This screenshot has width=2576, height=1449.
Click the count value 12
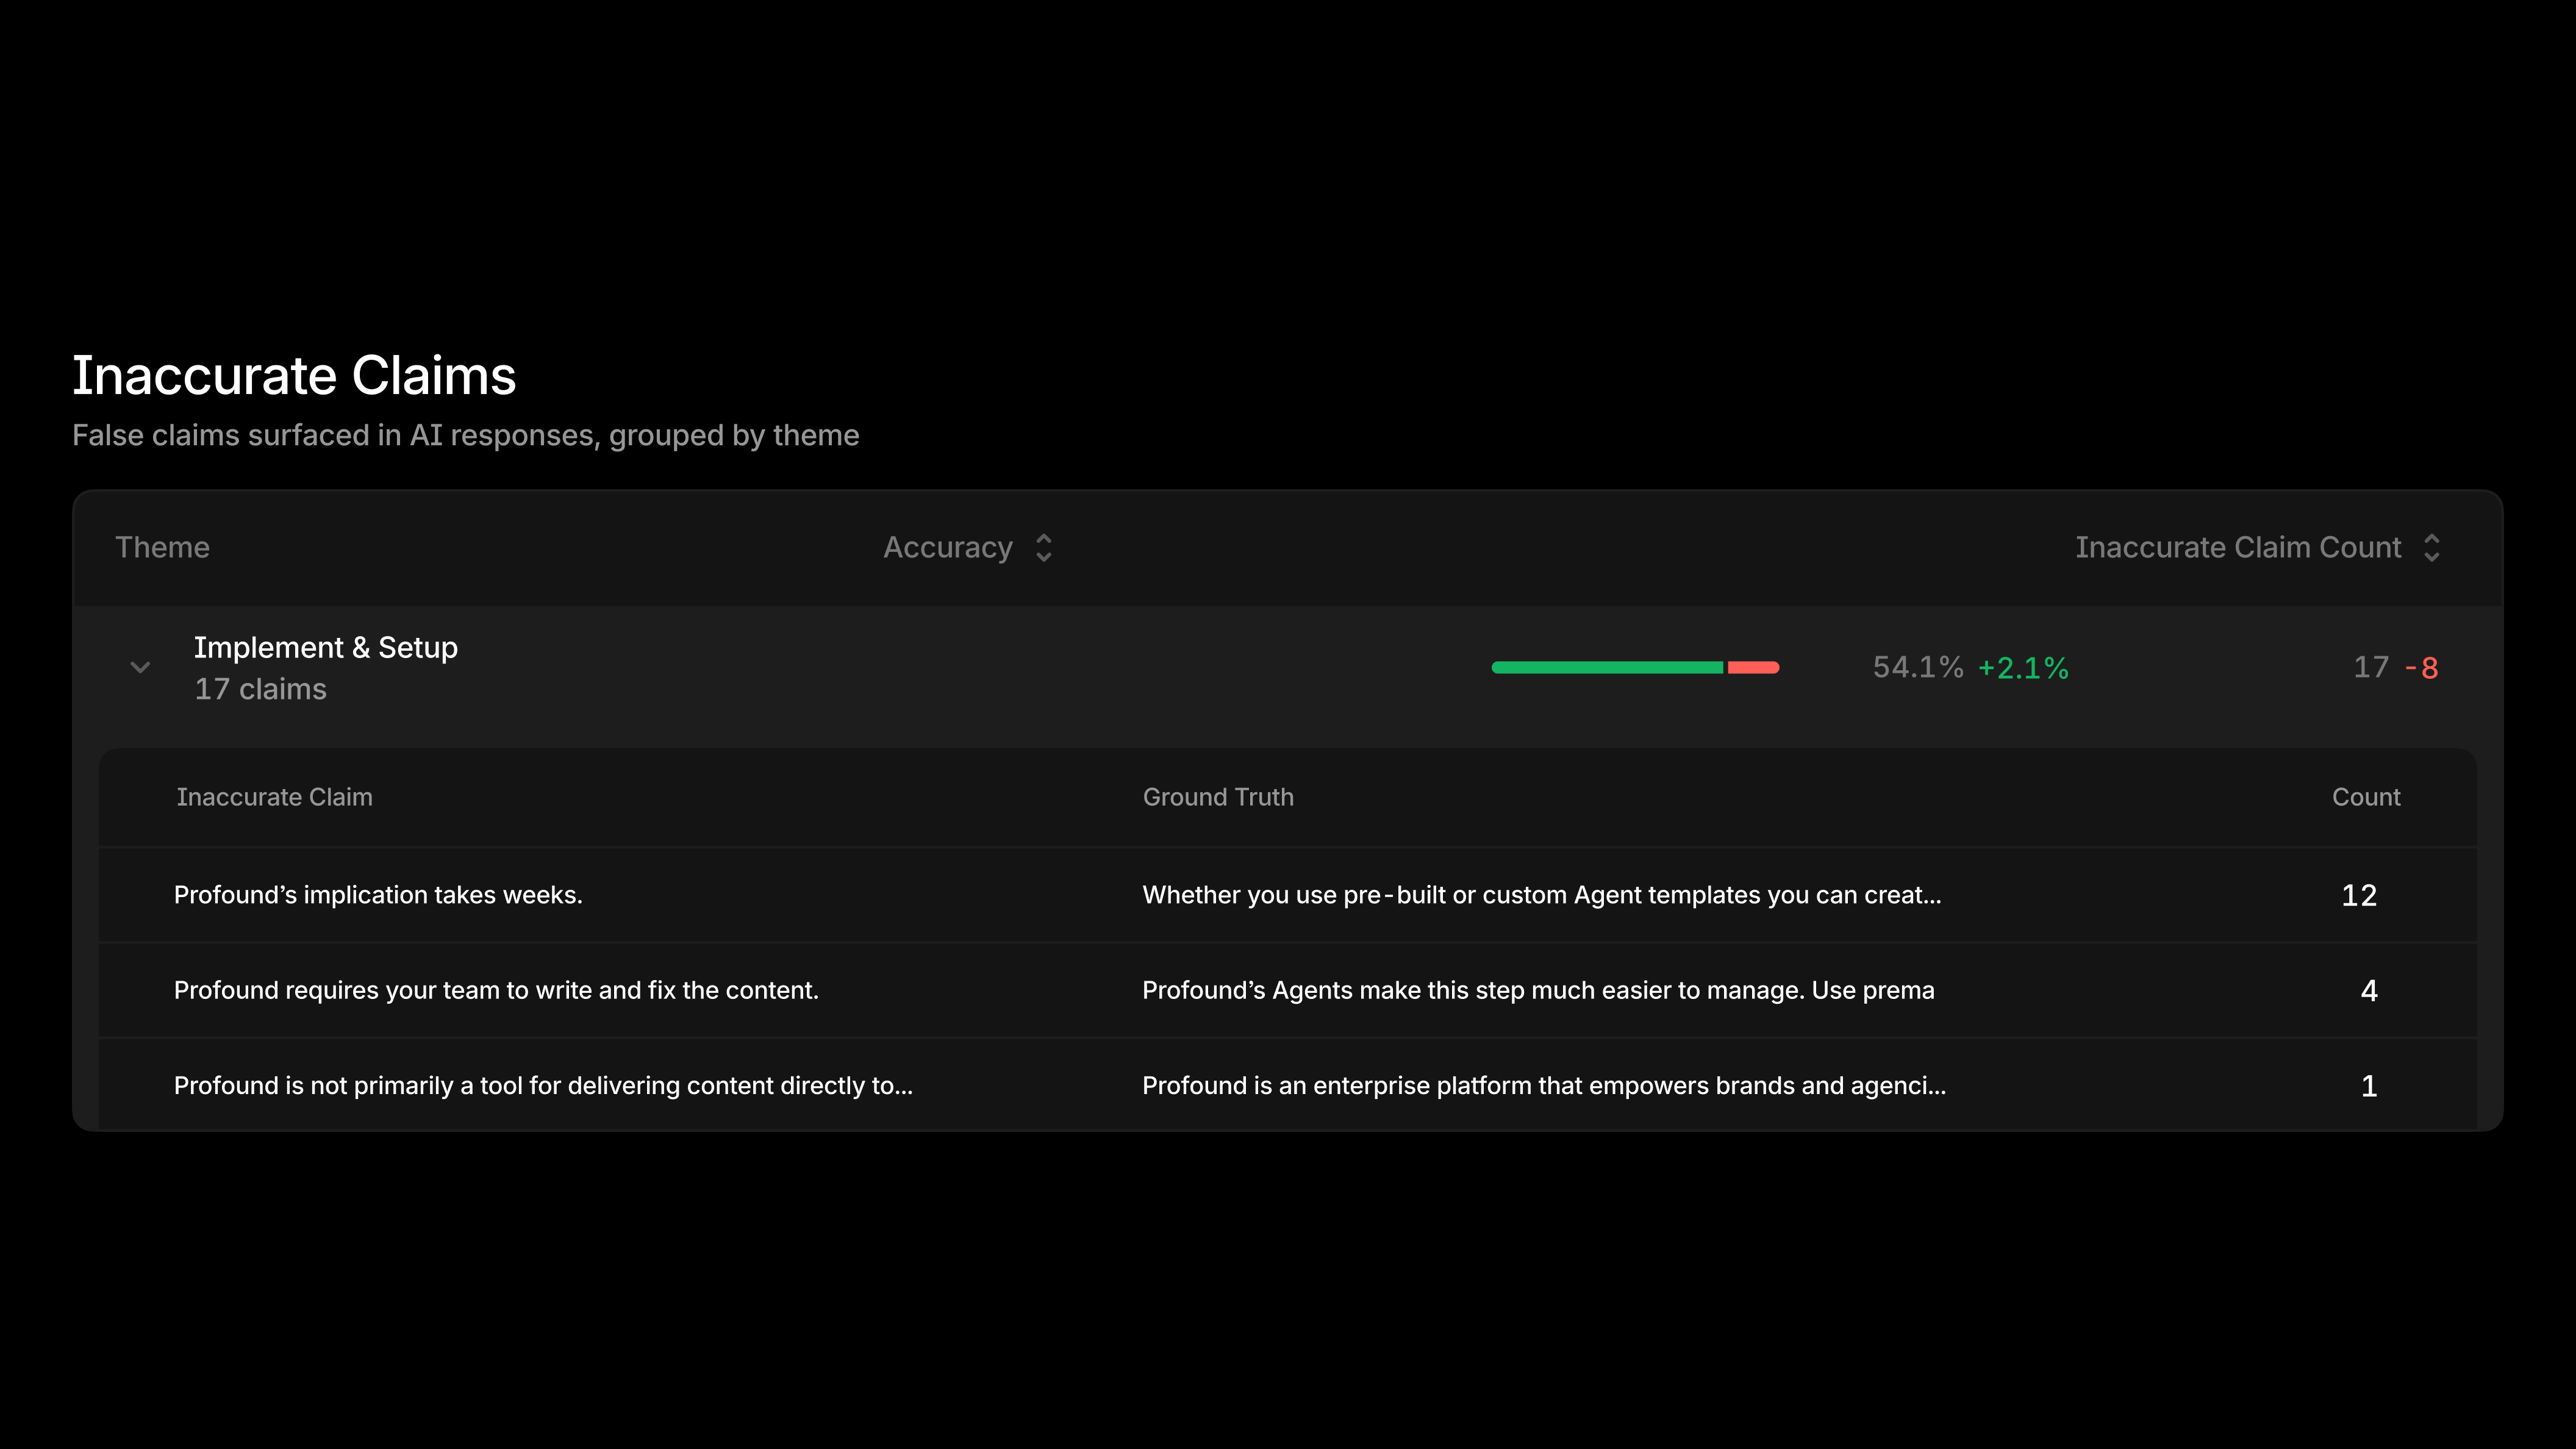point(2359,895)
